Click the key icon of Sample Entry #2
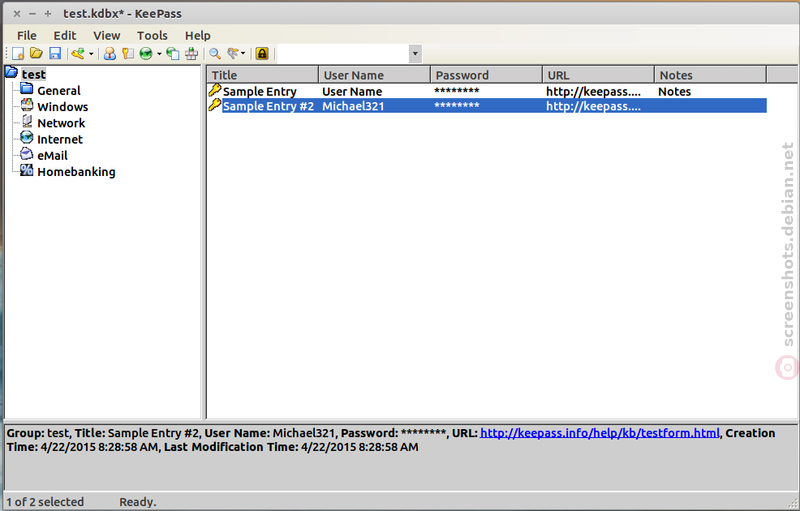The image size is (800, 511). pyautogui.click(x=215, y=105)
